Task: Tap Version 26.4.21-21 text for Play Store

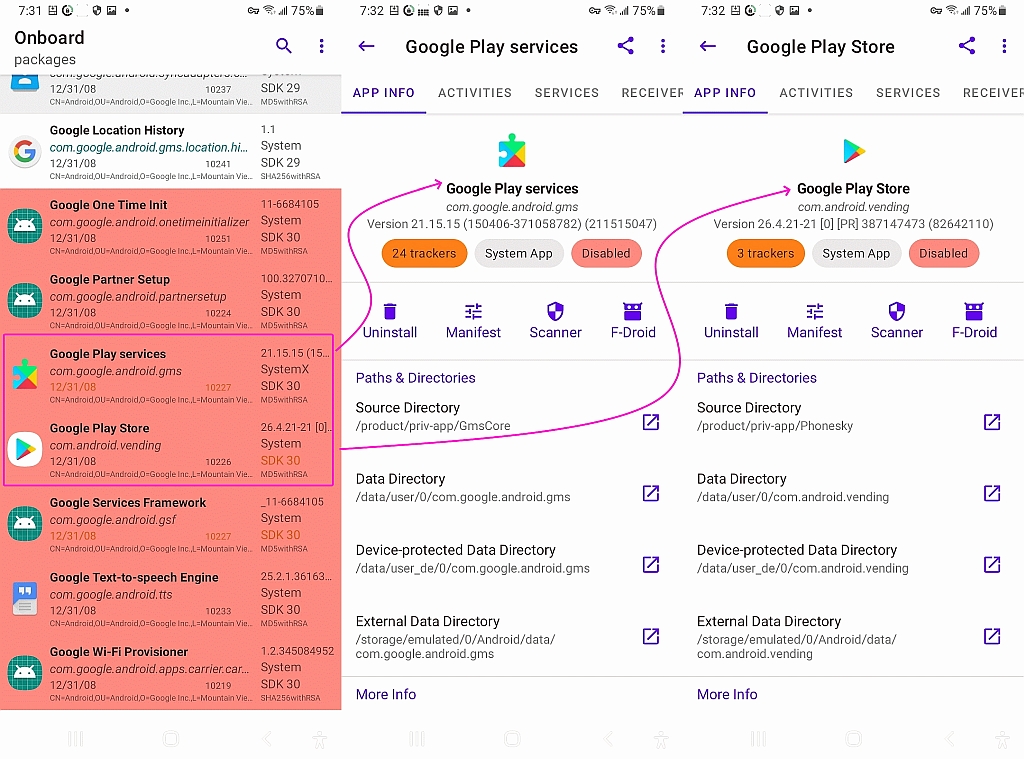Action: pyautogui.click(x=854, y=224)
